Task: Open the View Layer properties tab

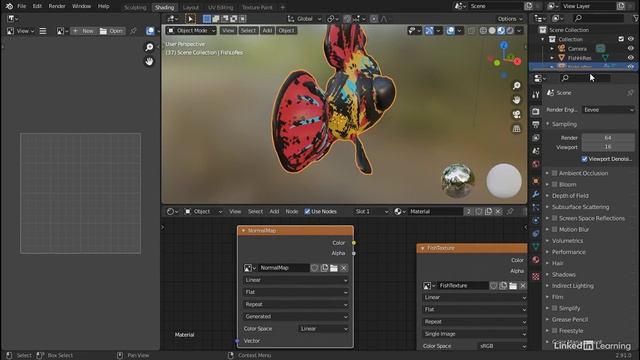Action: tap(536, 138)
